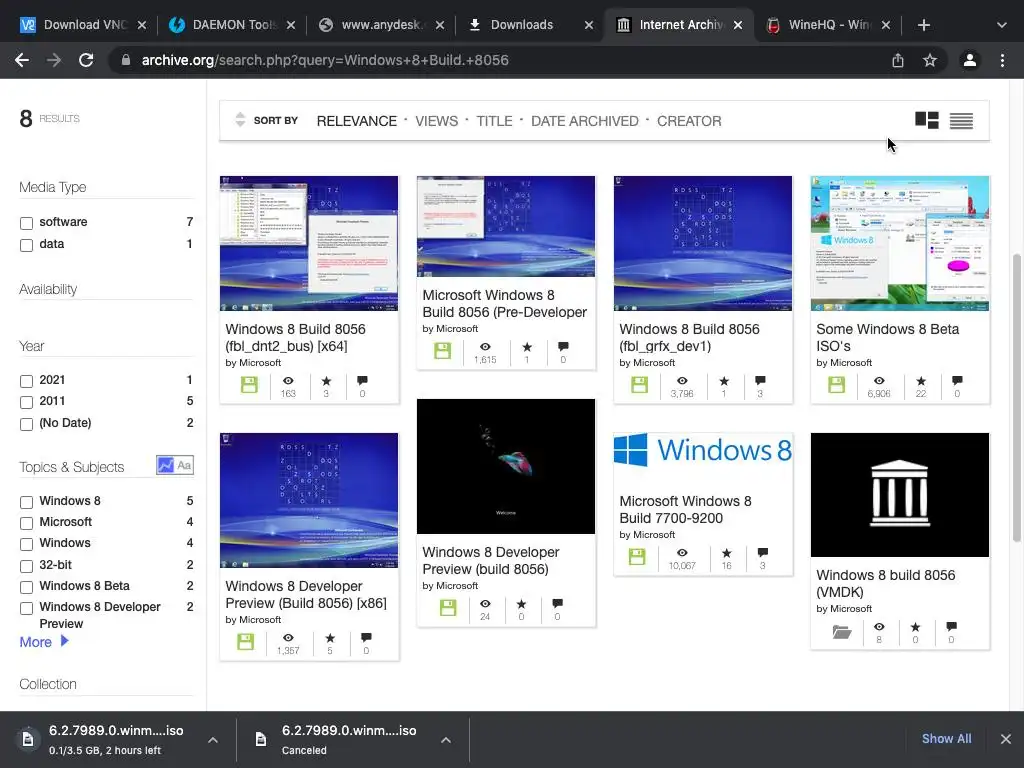Close the WineHQ tab
This screenshot has height=768, width=1024.
(886, 25)
